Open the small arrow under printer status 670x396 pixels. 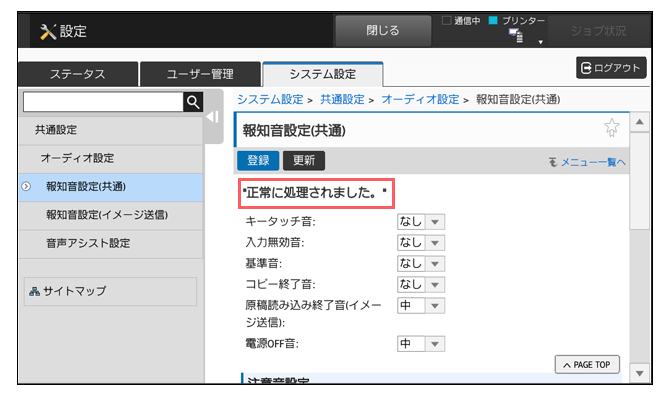click(541, 42)
